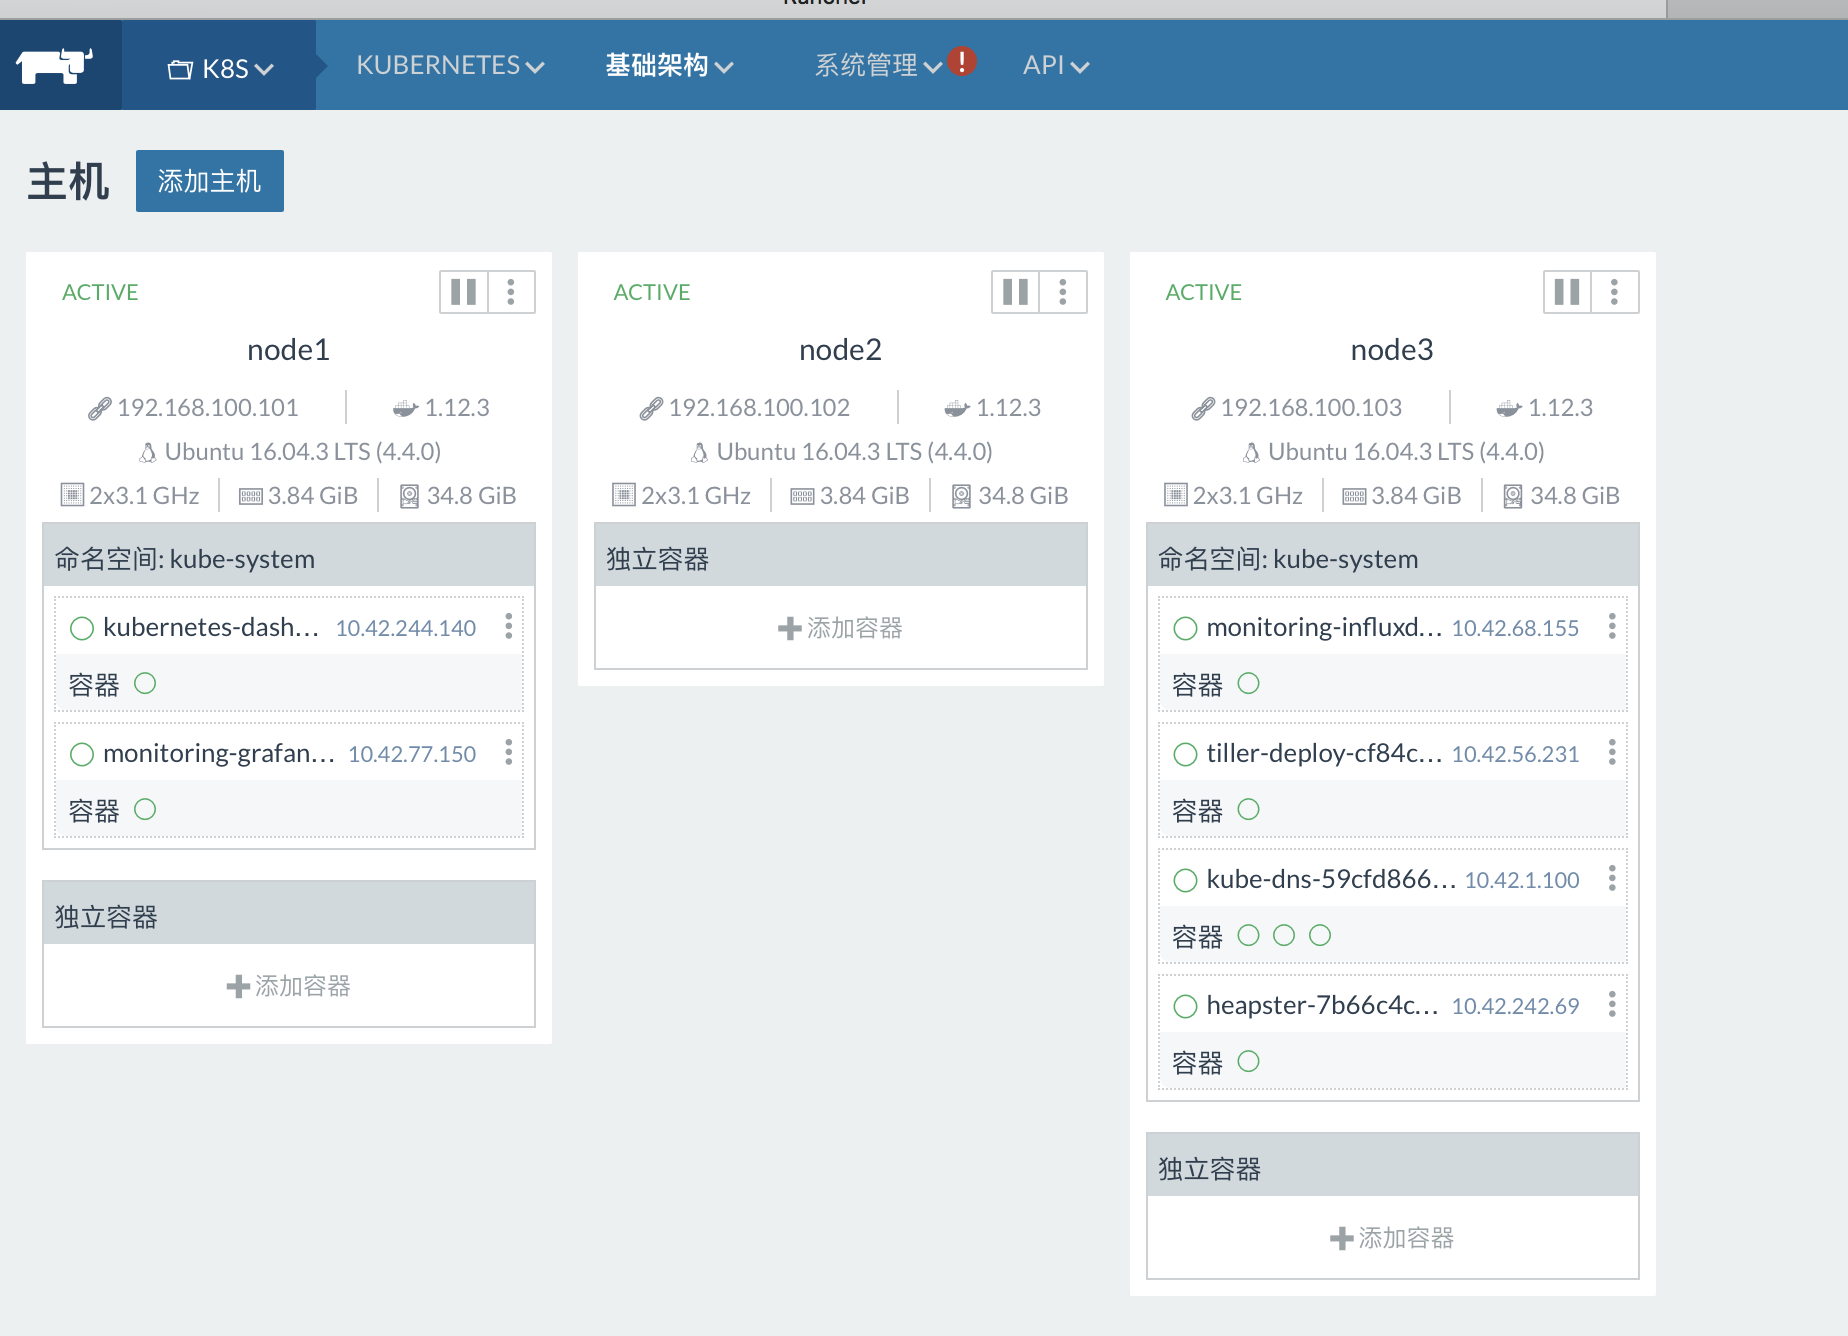Open options menu for monitoring-influxd pod
The height and width of the screenshot is (1336, 1848).
1611,627
